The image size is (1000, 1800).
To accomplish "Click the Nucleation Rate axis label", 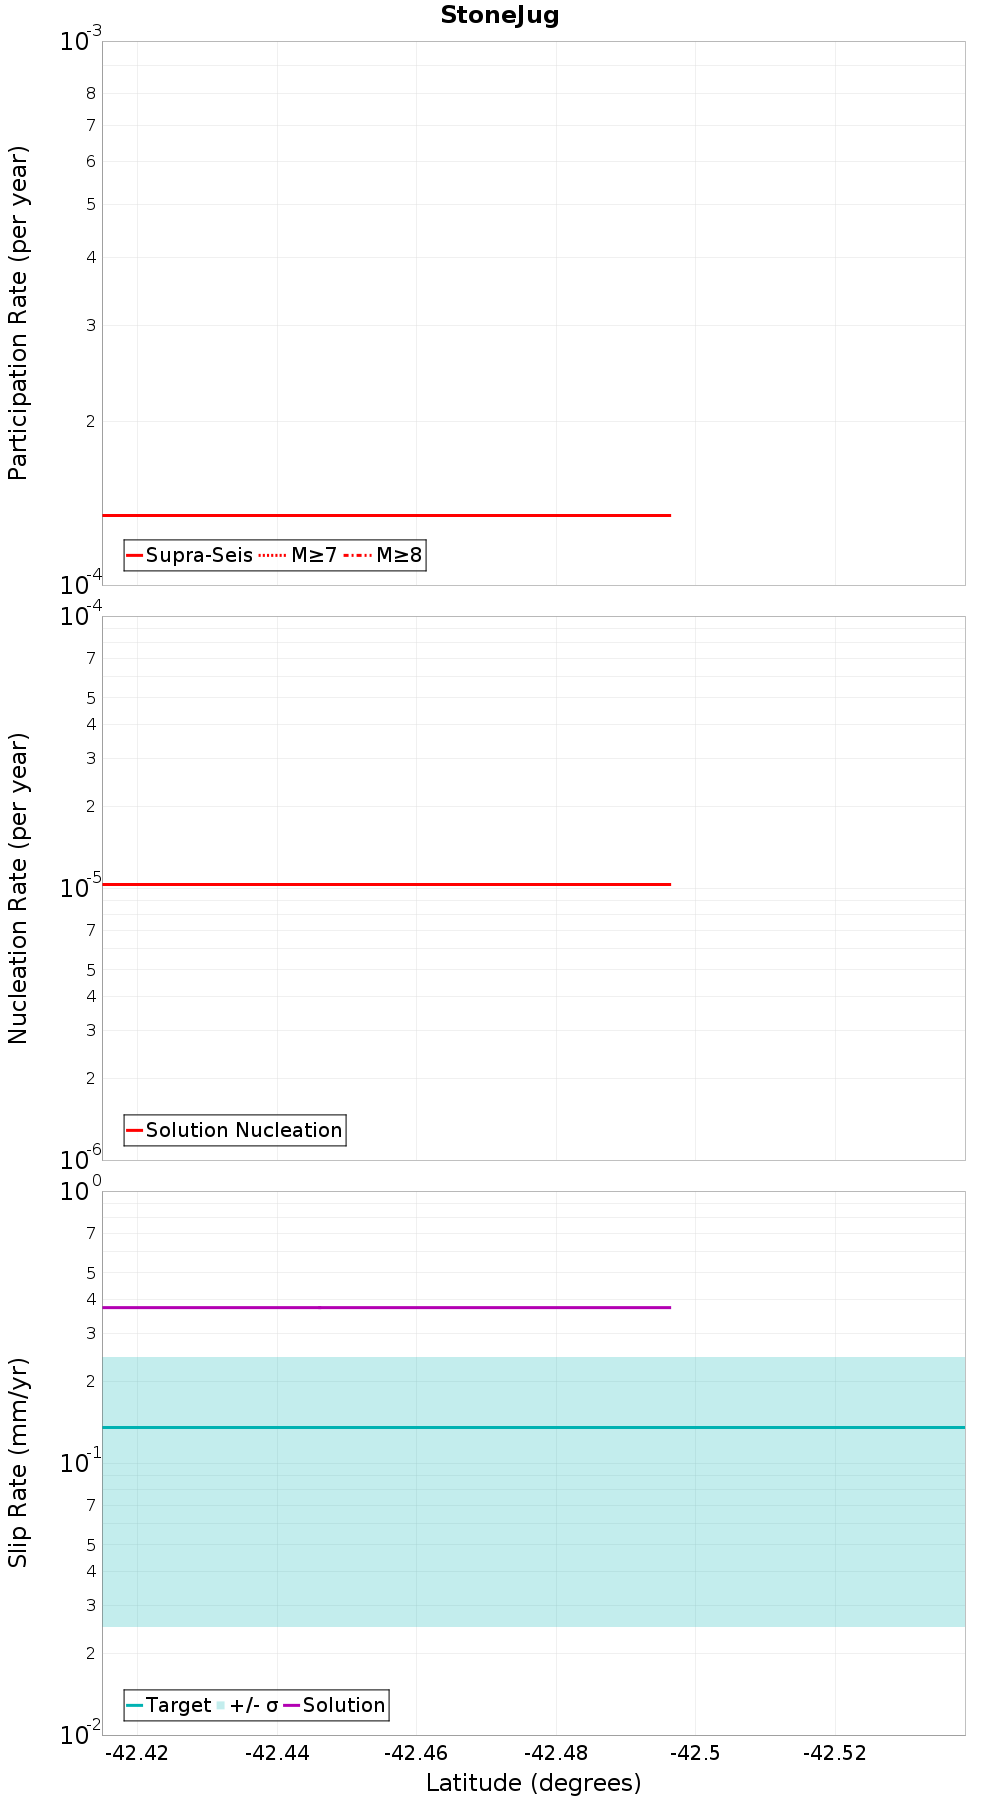I will click(19, 889).
